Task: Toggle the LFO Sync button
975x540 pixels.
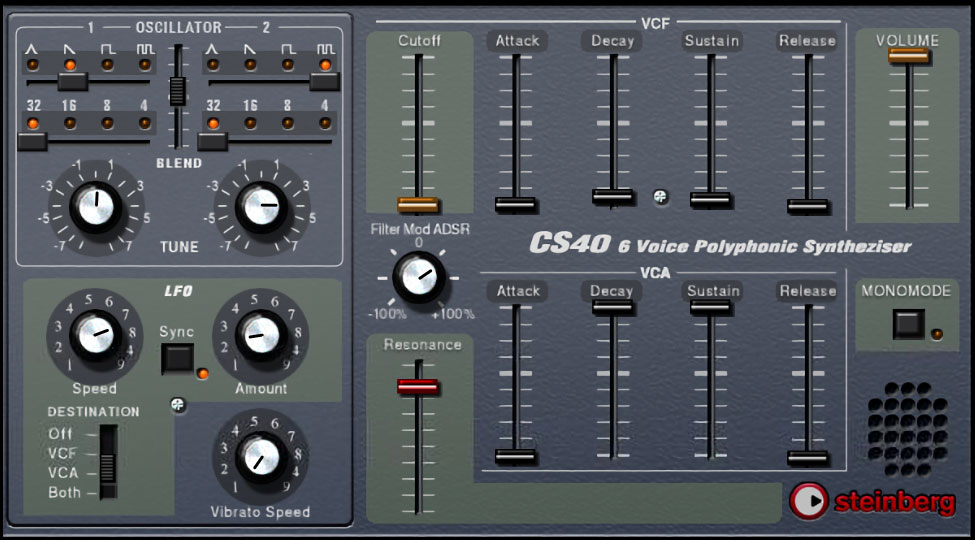Action: tap(177, 359)
